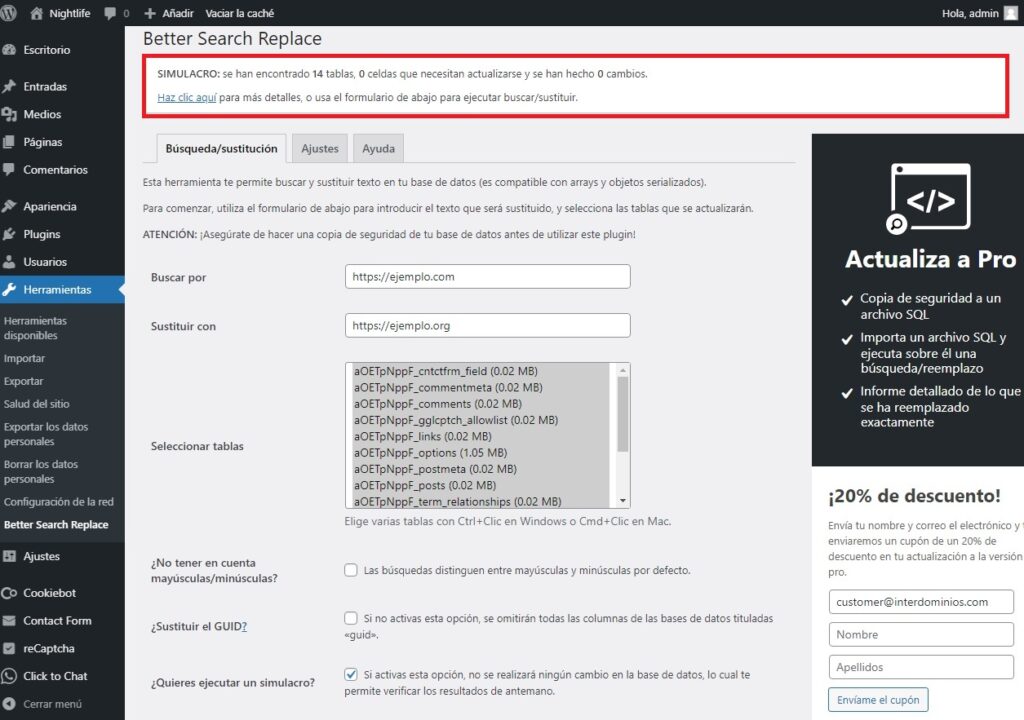Screen dimensions: 1024x720
Task: Click the Herramientas wrench icon
Action: 9,289
